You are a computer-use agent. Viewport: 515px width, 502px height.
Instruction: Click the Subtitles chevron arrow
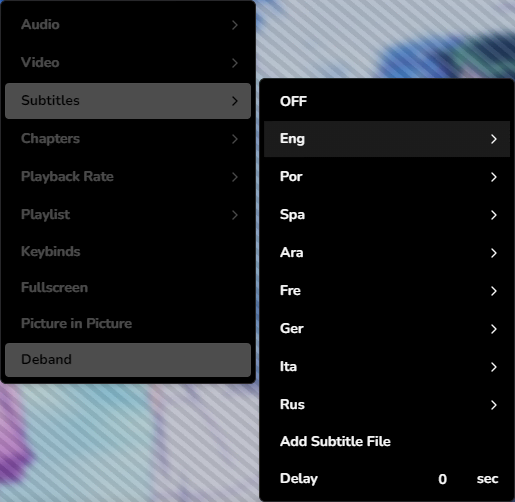(x=235, y=101)
